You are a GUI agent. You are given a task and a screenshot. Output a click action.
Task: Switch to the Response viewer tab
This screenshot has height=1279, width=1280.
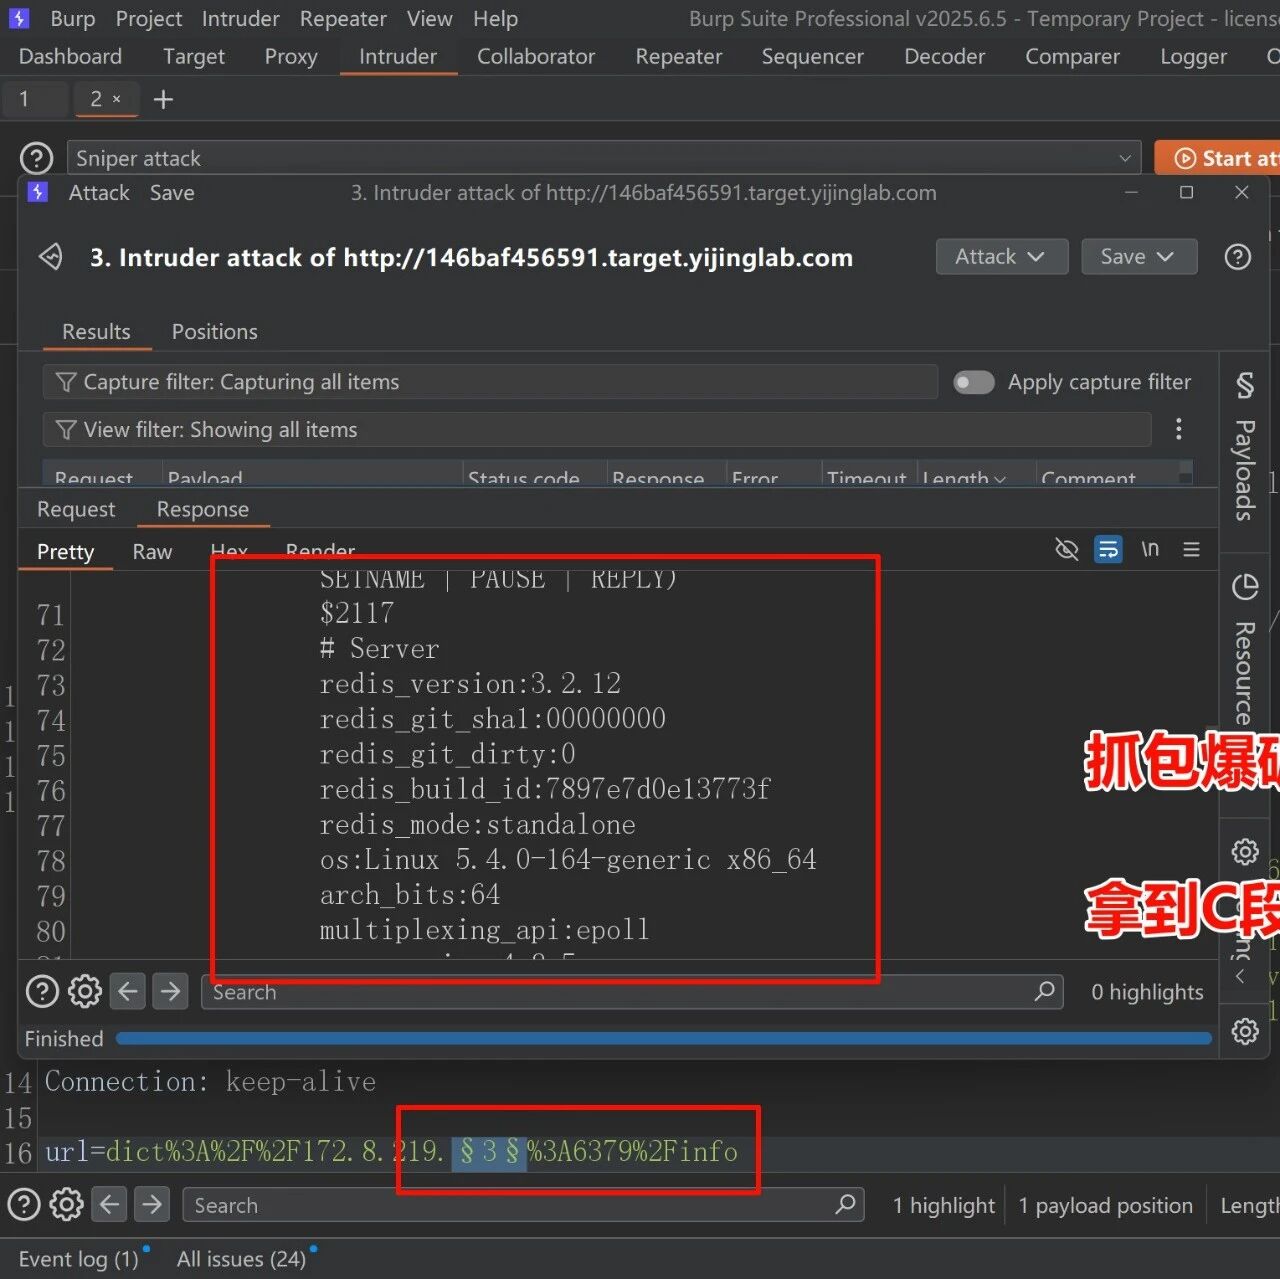click(x=203, y=510)
